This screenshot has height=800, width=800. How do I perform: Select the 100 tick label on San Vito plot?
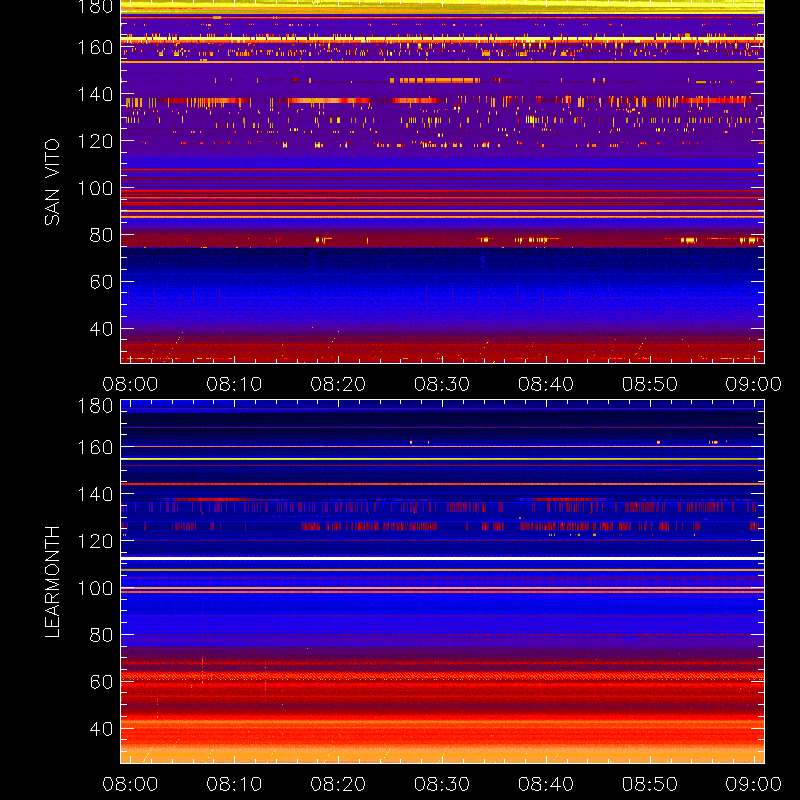click(95, 188)
